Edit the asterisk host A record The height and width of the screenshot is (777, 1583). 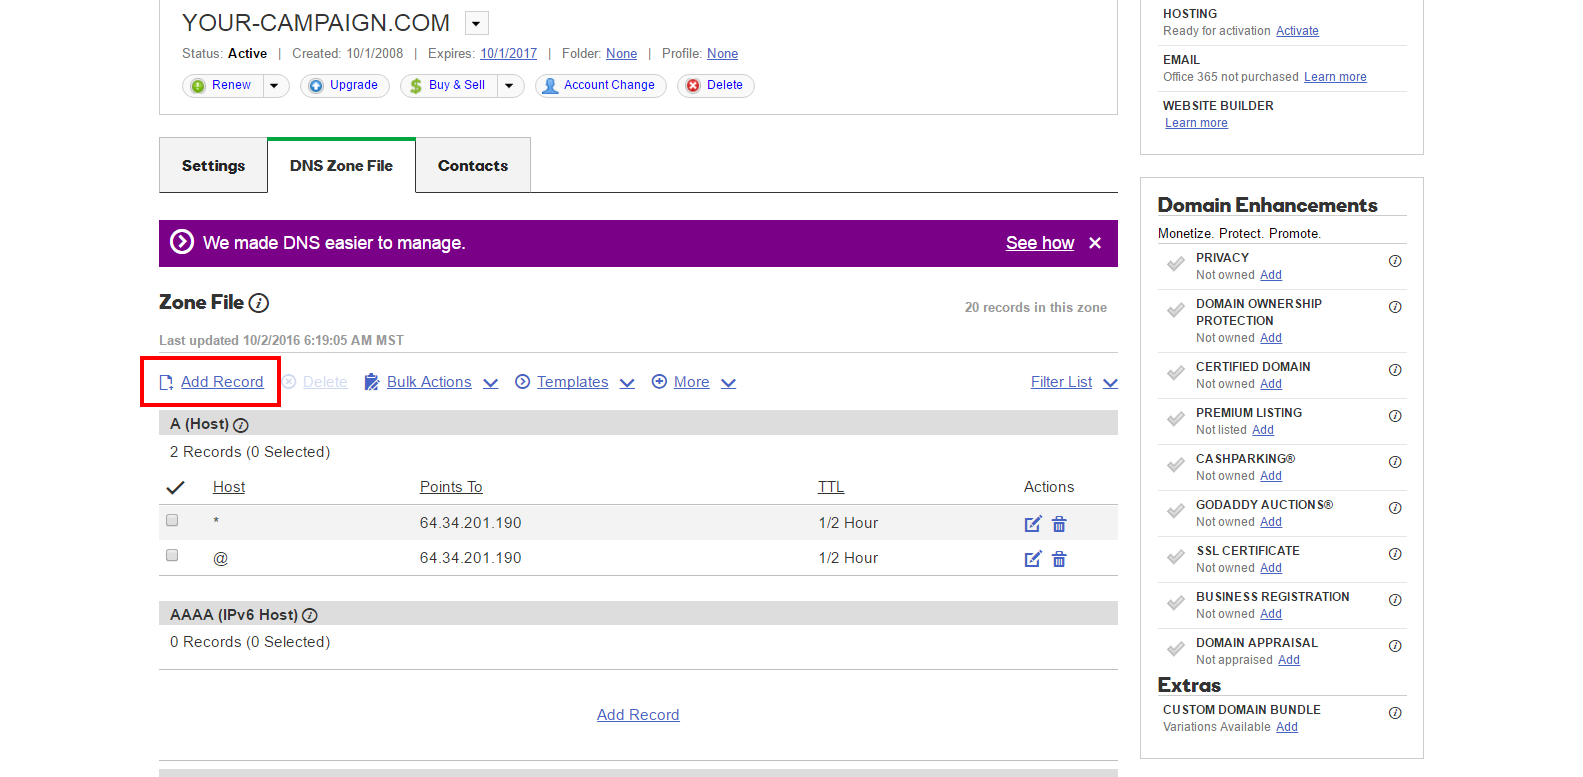coord(1033,524)
